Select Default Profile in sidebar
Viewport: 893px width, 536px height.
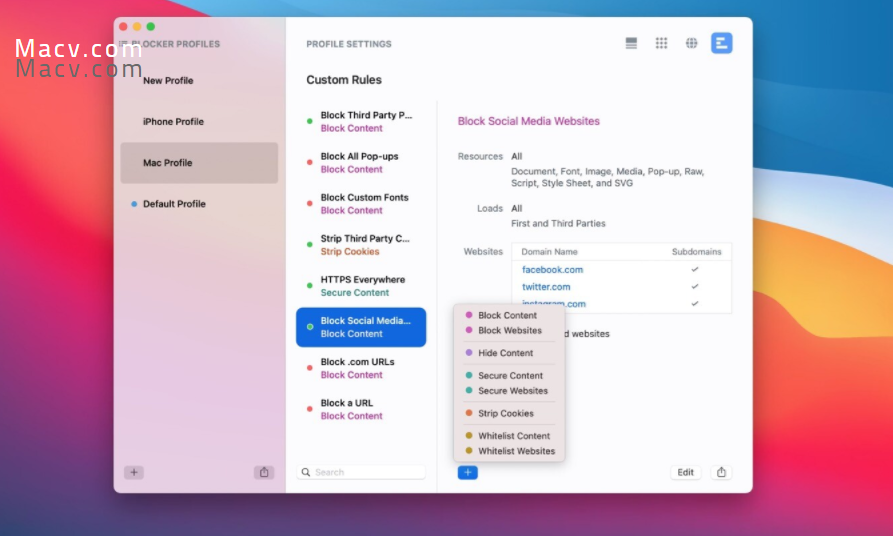point(199,203)
